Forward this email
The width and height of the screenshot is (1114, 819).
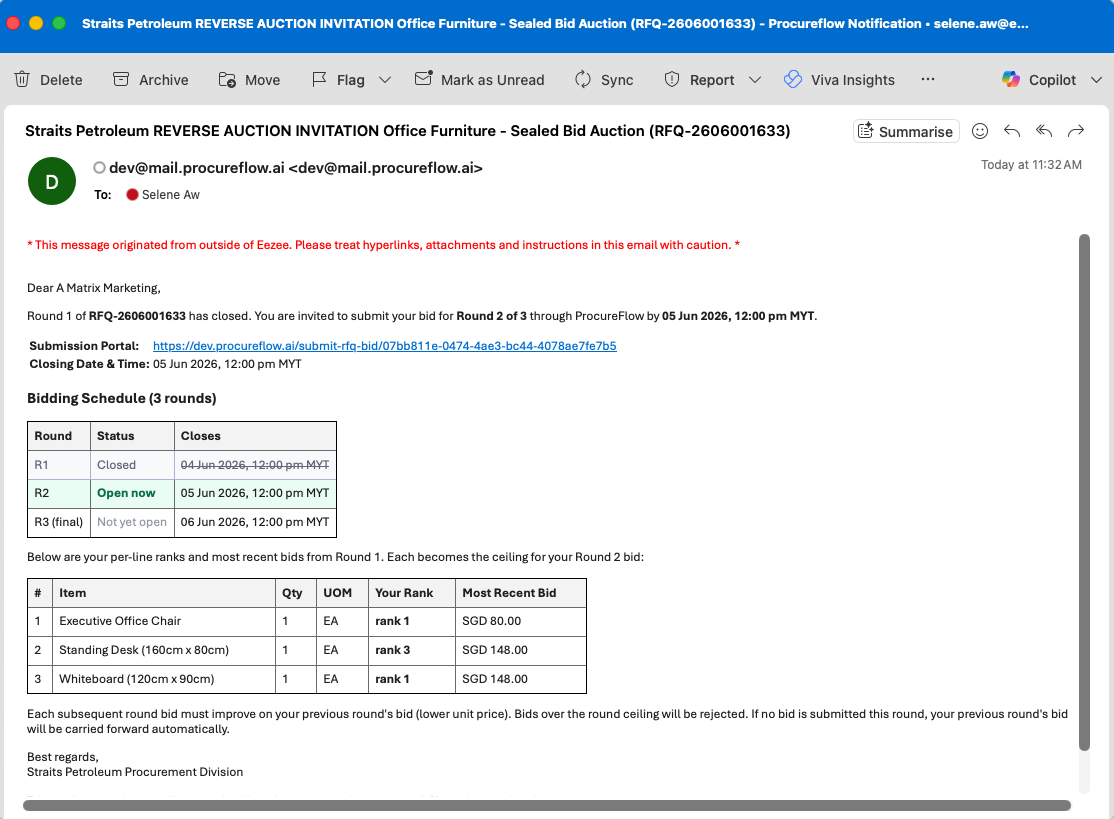[x=1076, y=131]
